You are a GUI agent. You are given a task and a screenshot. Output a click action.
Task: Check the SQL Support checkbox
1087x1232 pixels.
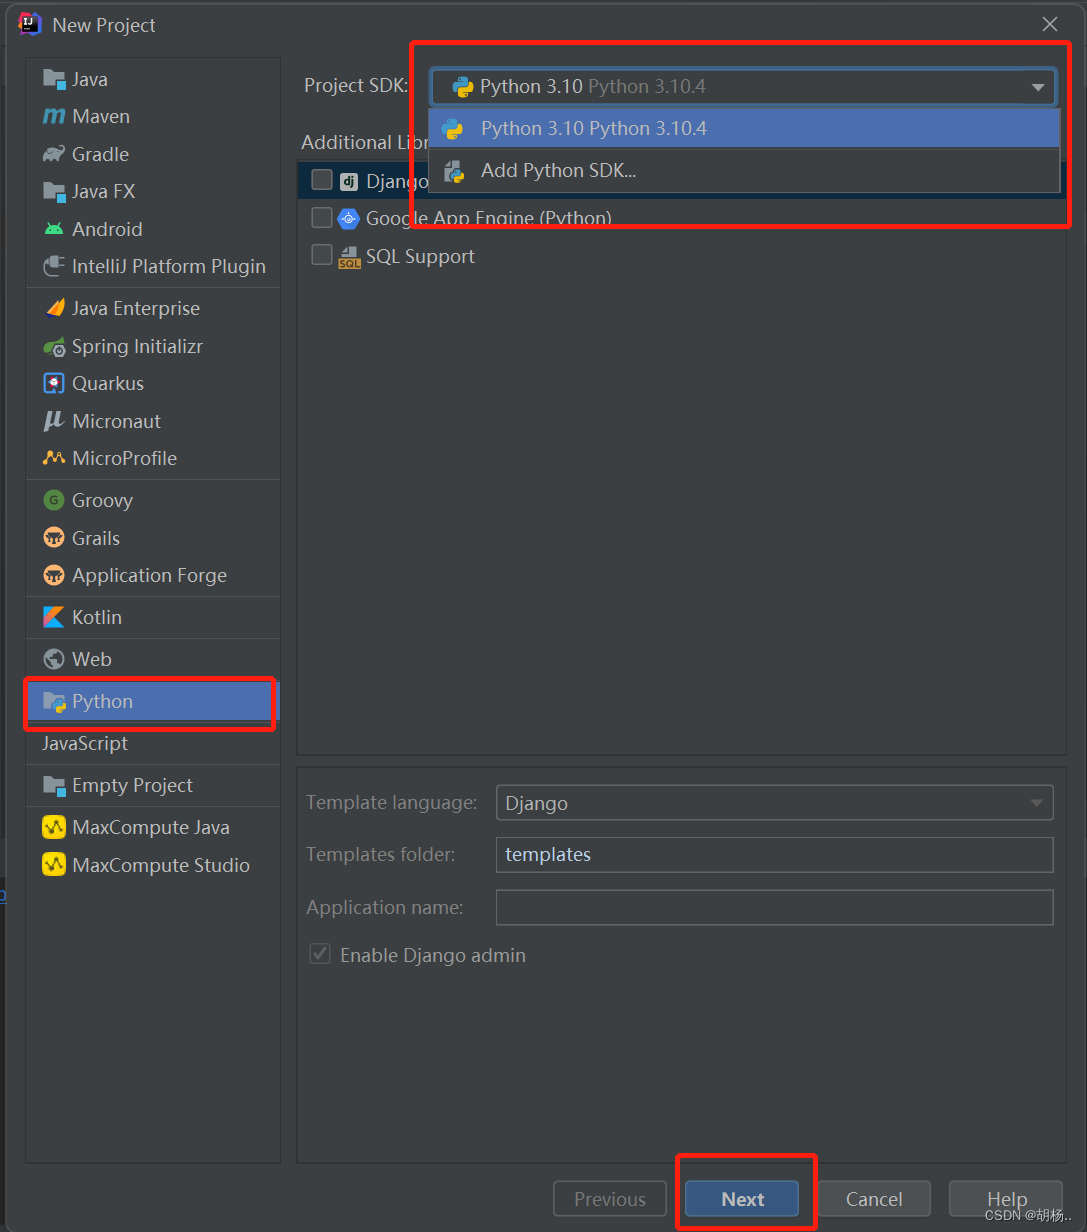pyautogui.click(x=322, y=255)
